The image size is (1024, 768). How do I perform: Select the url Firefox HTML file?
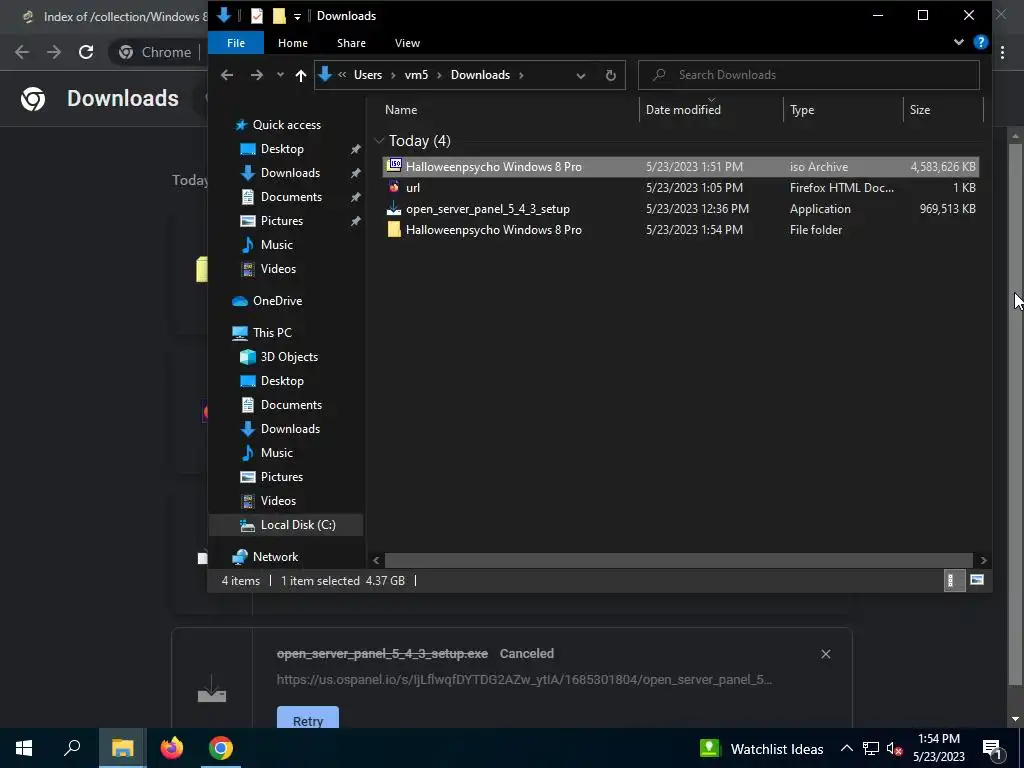pos(680,187)
